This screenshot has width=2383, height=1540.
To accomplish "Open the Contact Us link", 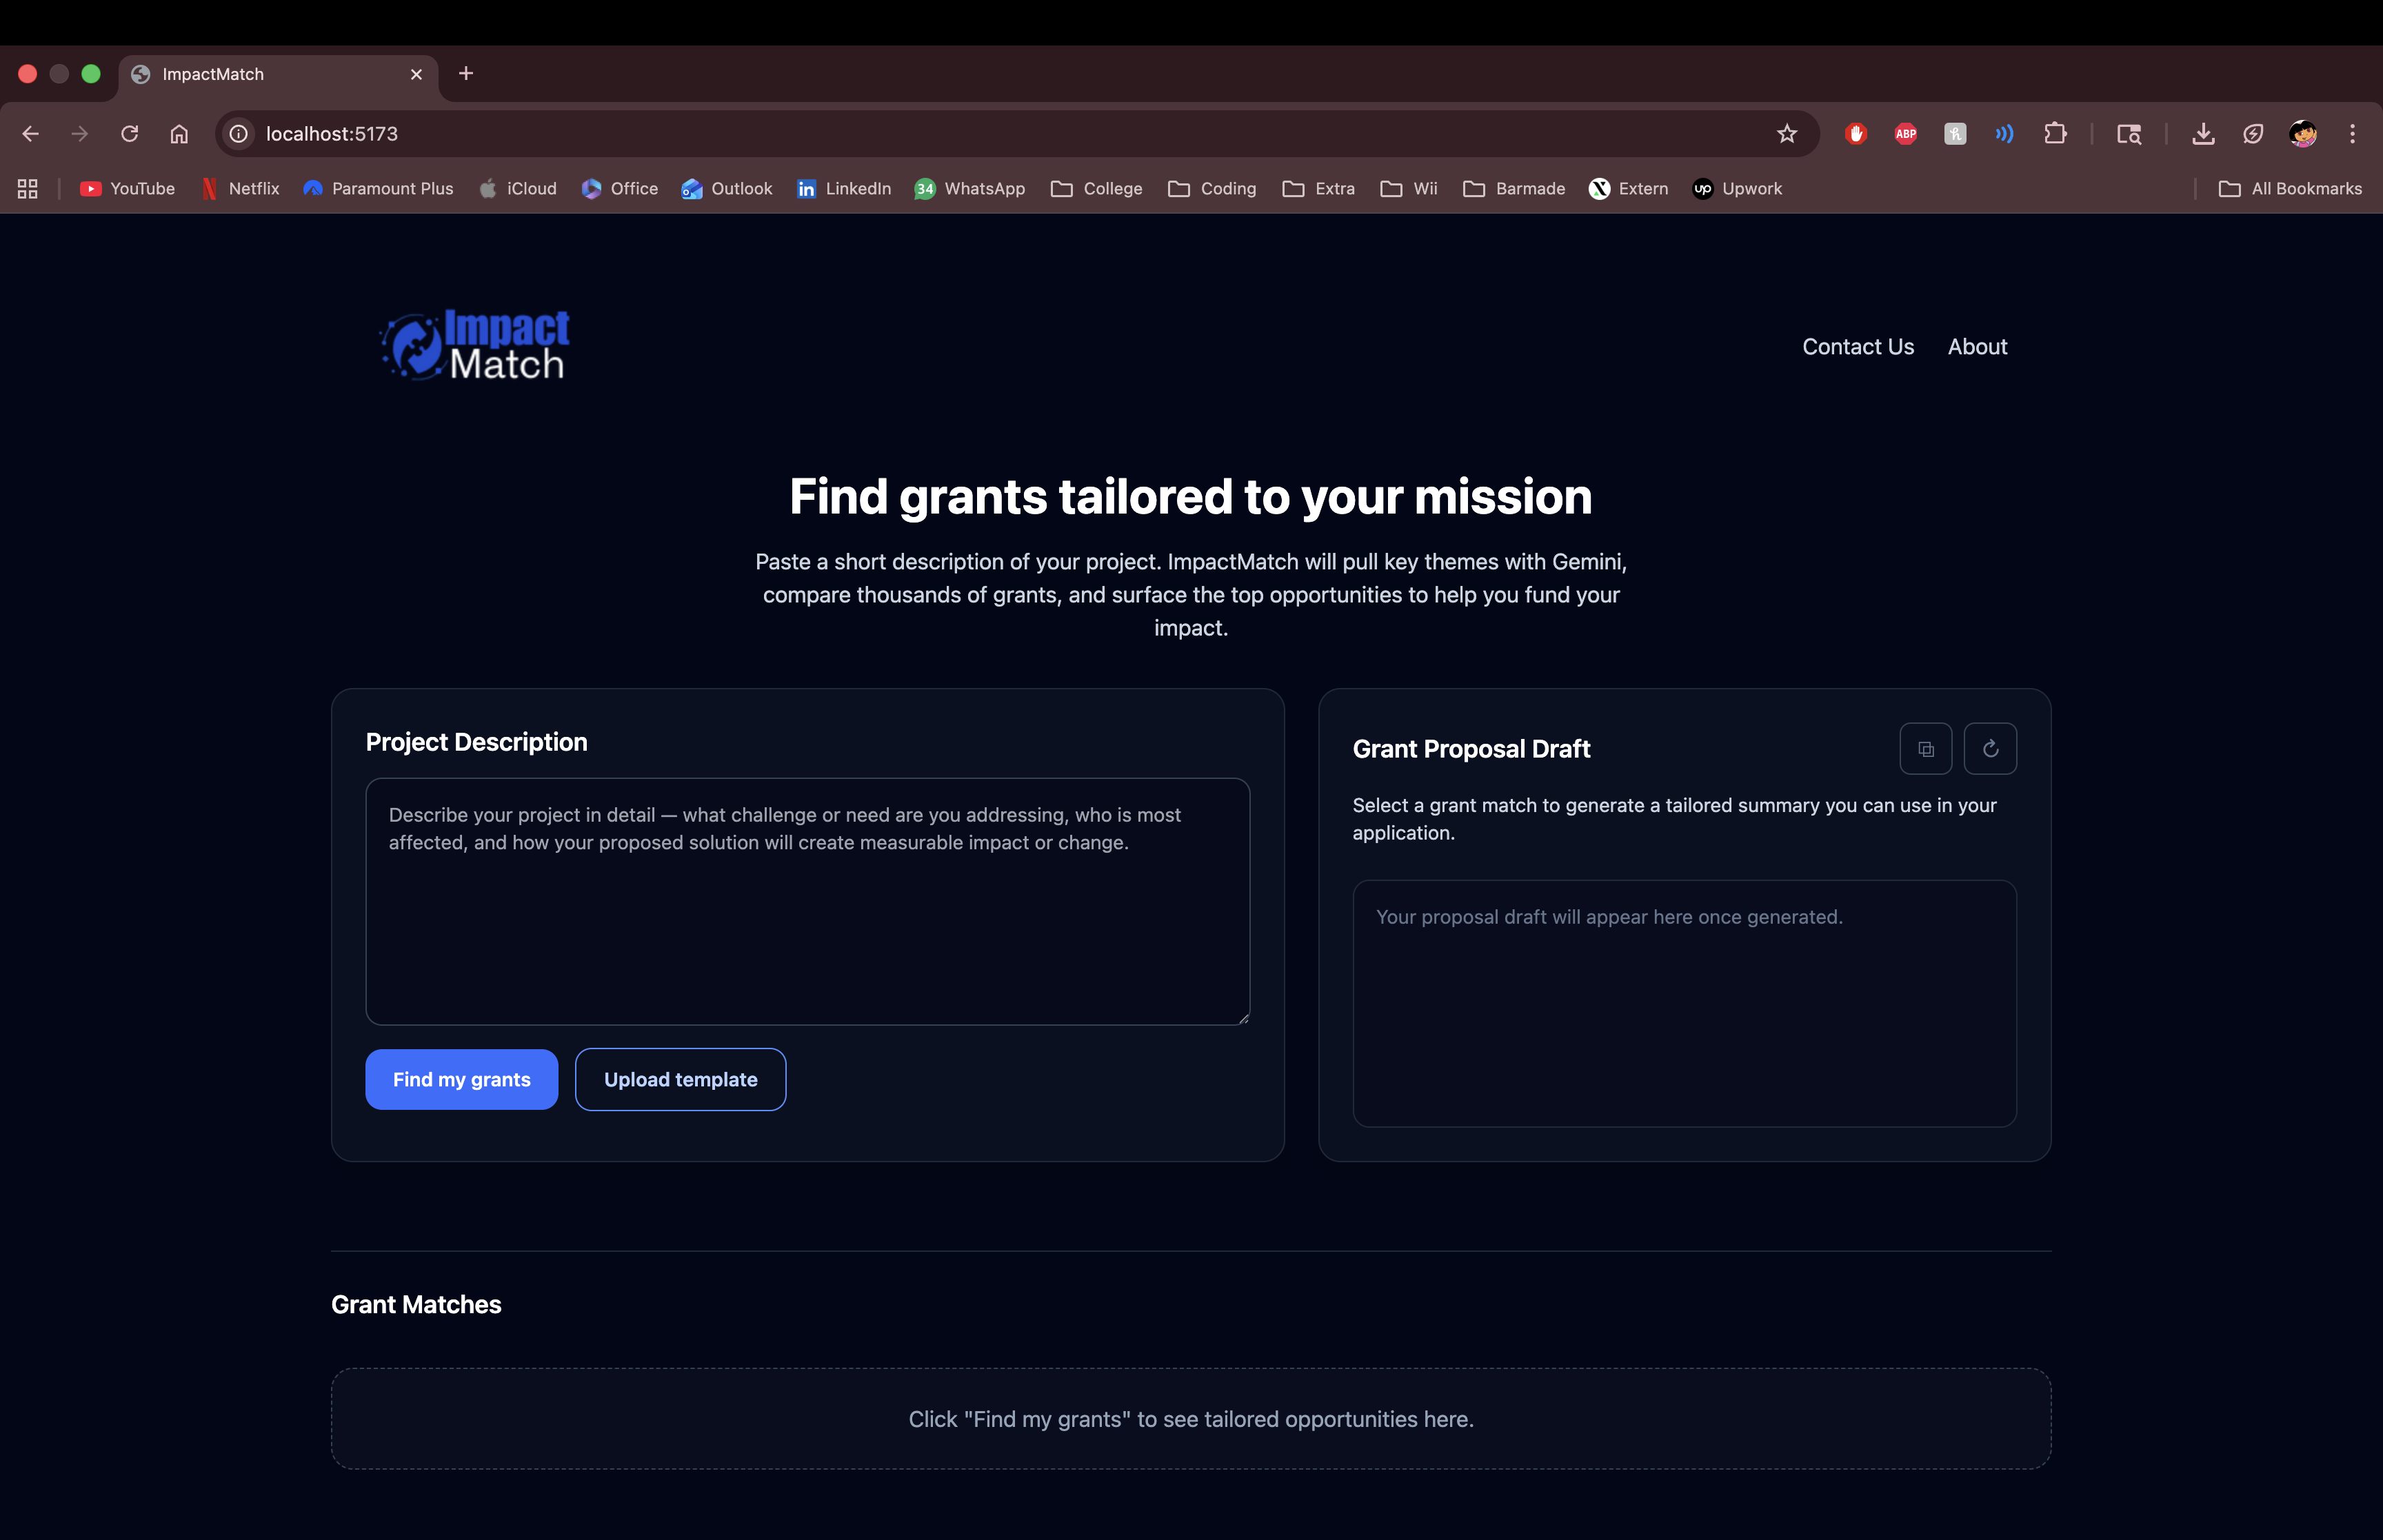I will (1857, 347).
